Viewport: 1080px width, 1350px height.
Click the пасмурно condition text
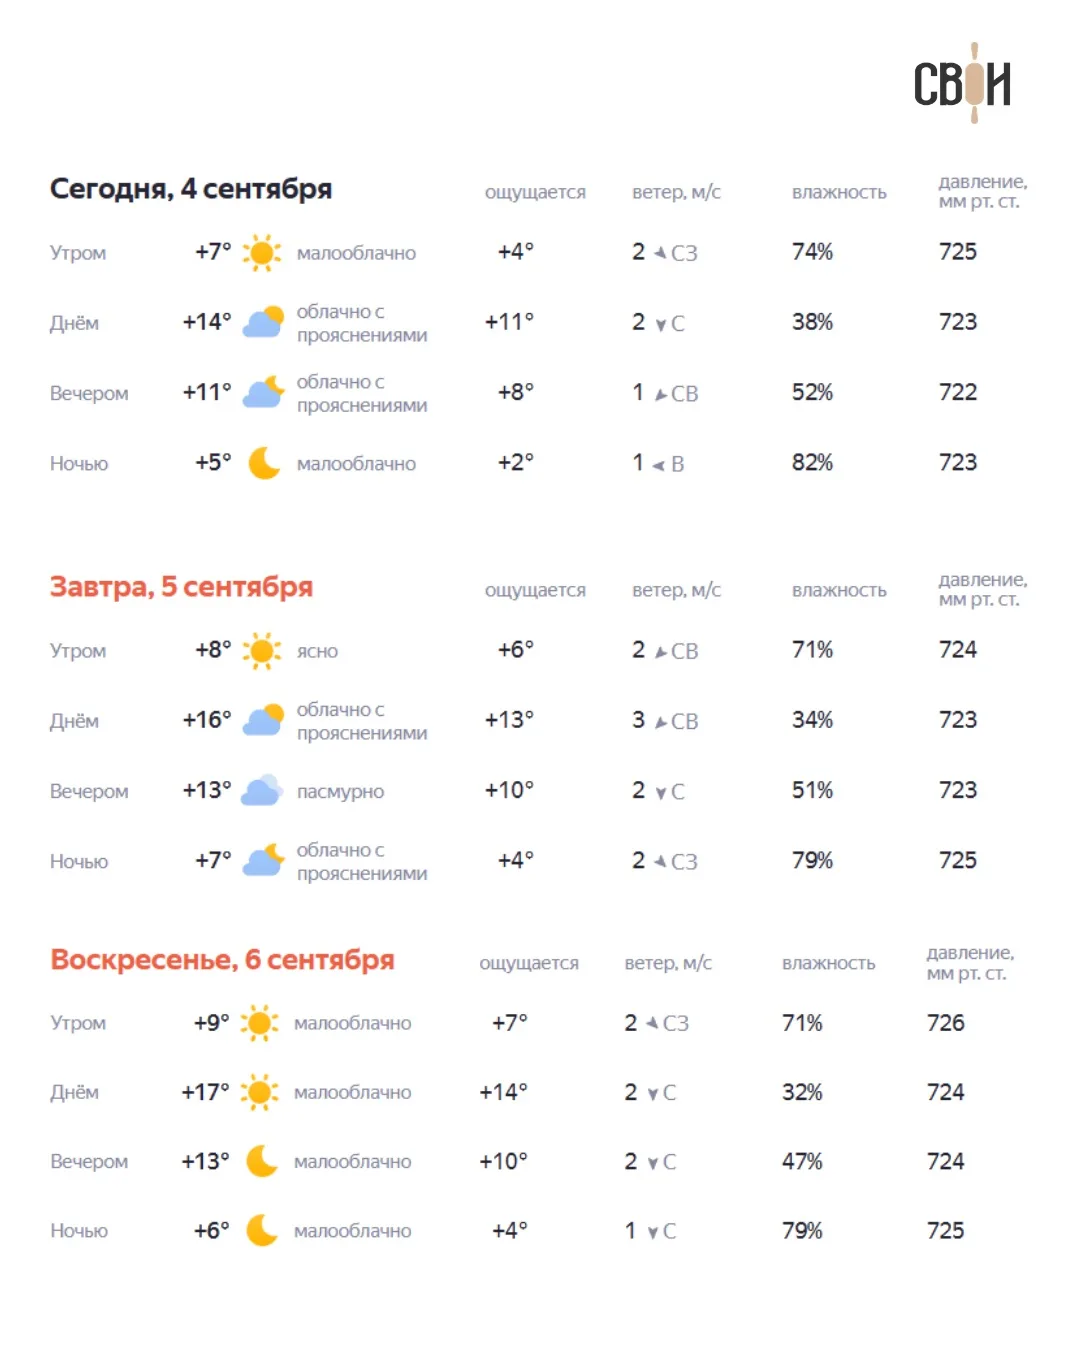click(340, 792)
